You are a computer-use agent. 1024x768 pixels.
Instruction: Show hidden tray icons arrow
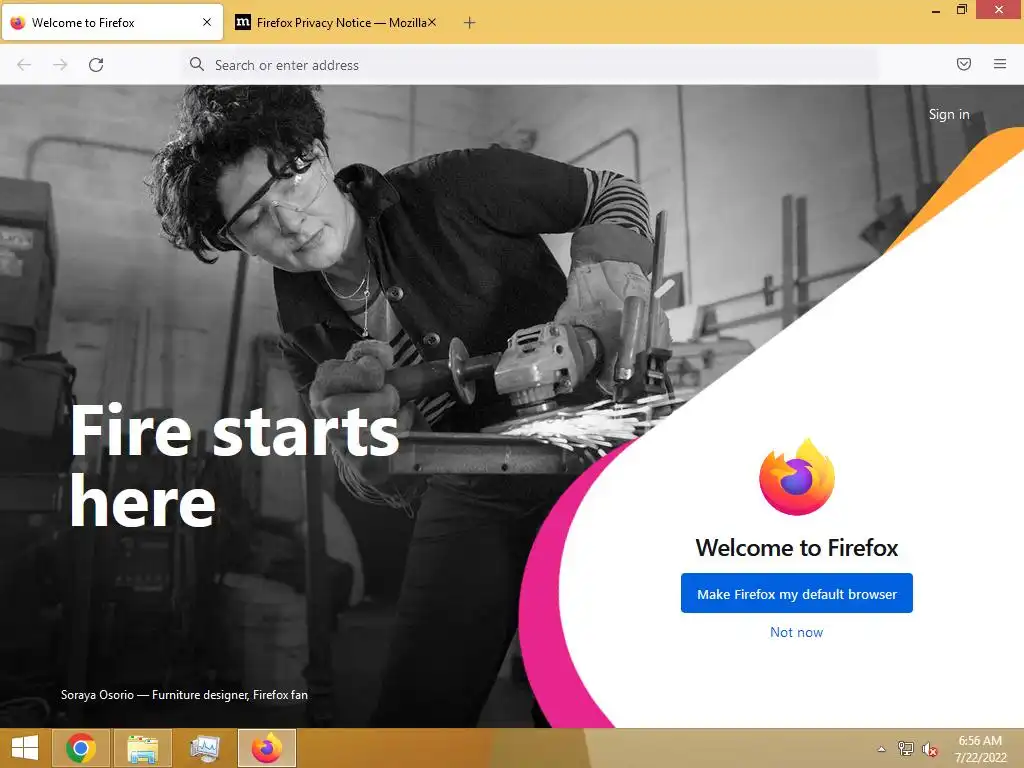[881, 749]
